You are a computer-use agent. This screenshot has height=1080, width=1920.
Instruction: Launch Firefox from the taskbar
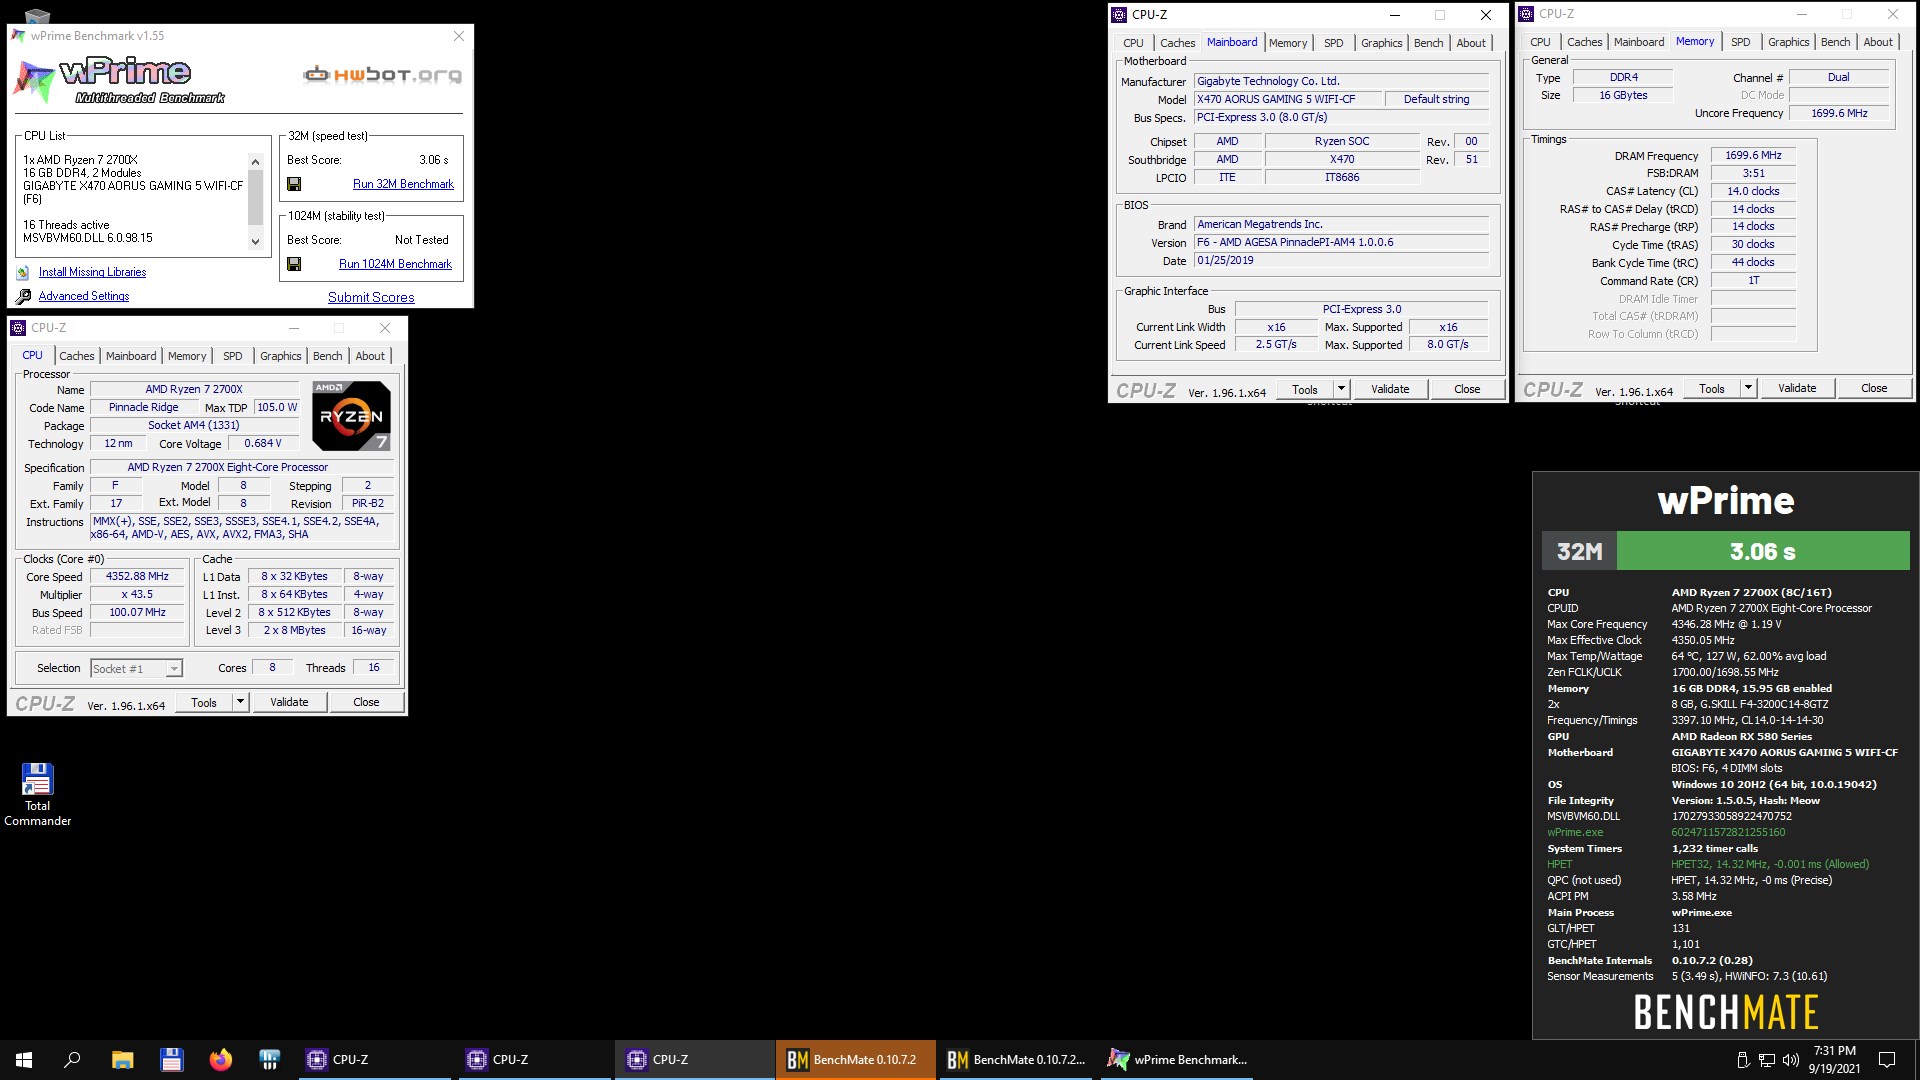220,1060
